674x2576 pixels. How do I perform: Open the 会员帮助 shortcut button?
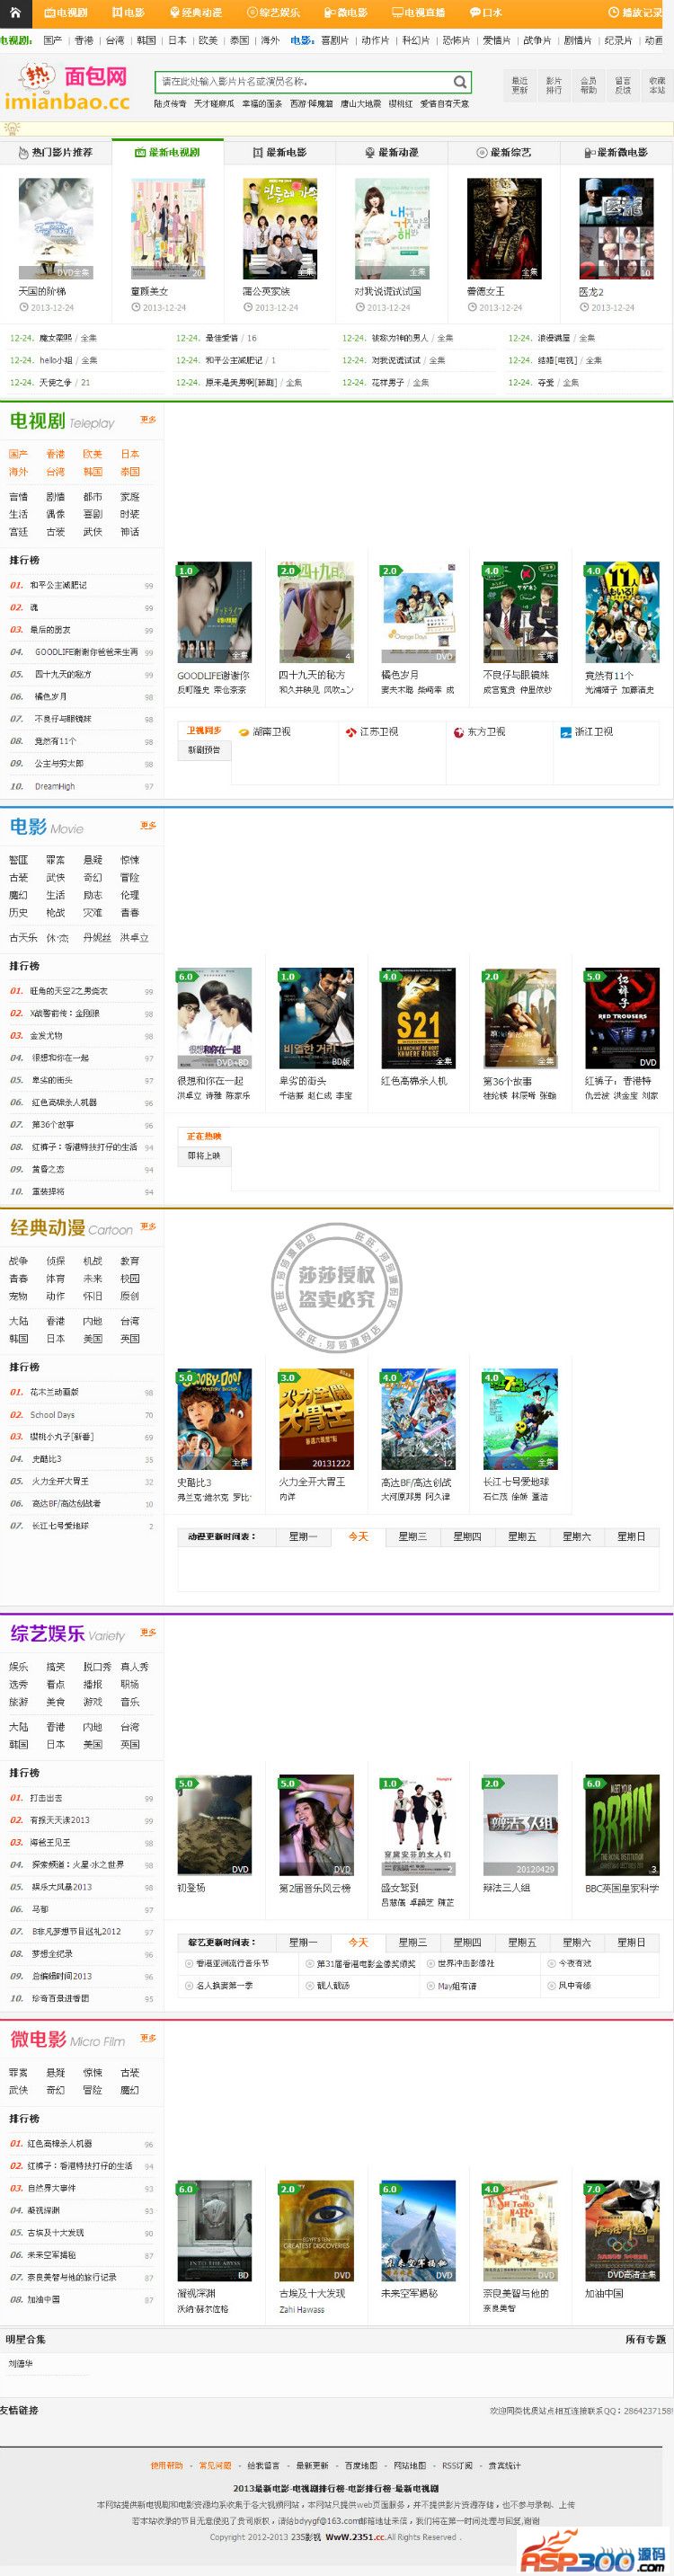click(588, 85)
